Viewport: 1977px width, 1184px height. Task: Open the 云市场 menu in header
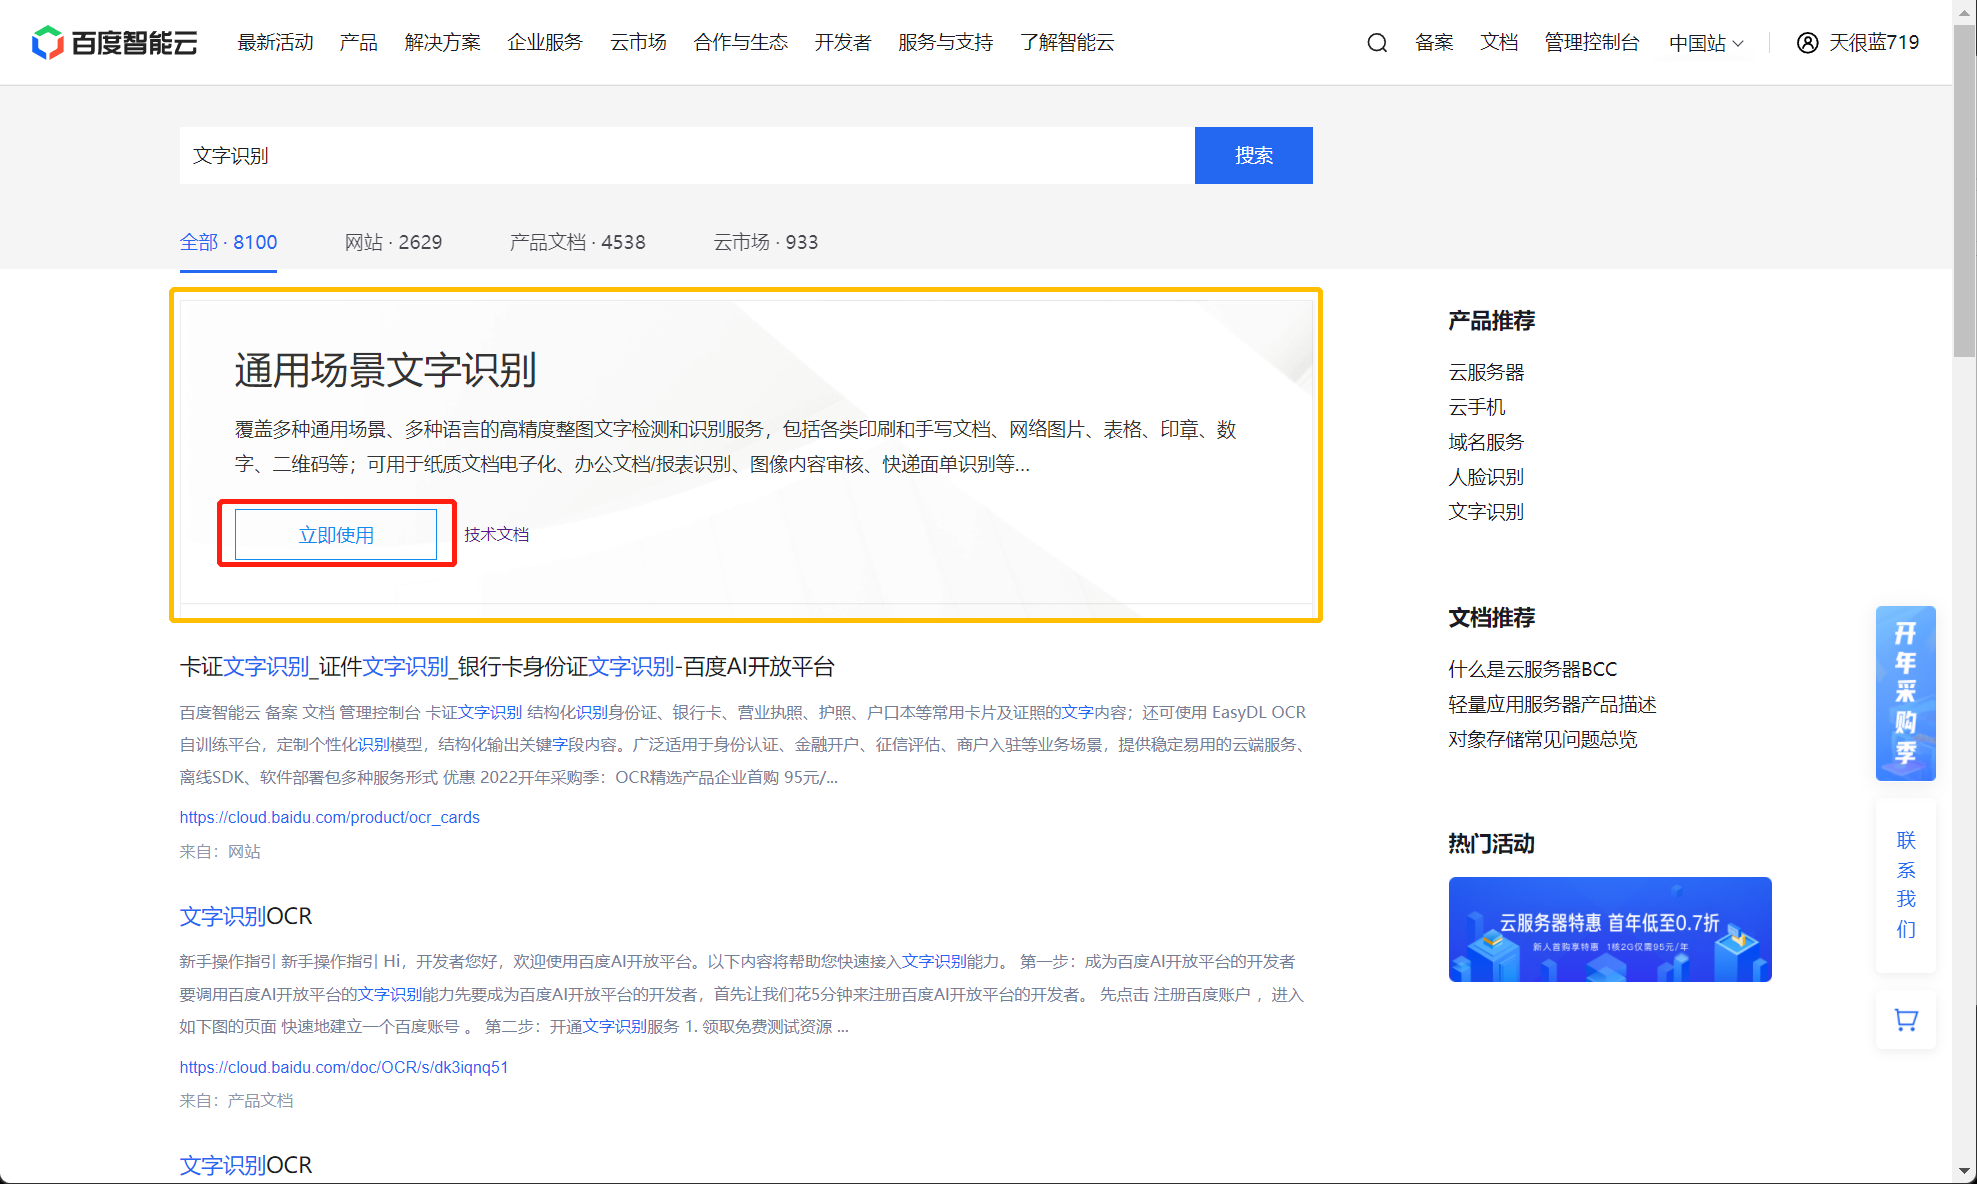tap(638, 43)
